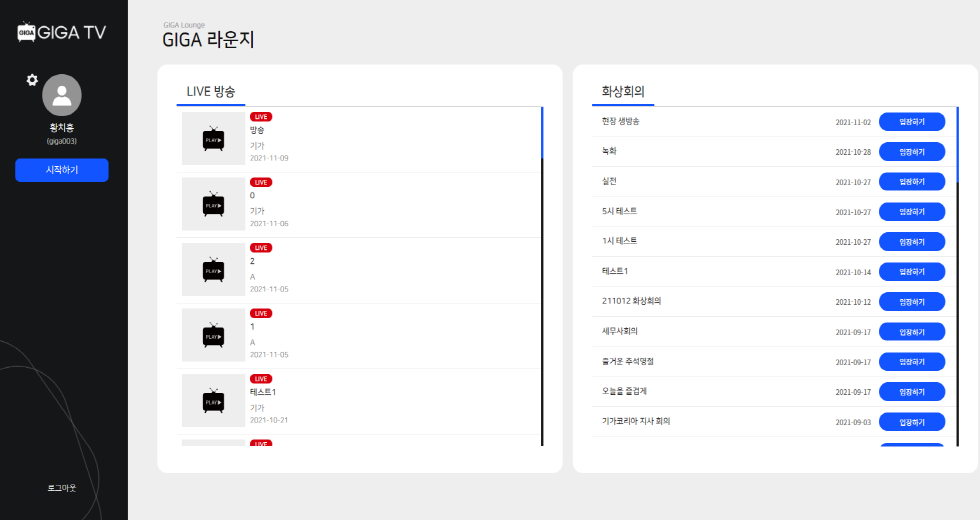Enter the '오늘을 즐겁게' meeting

click(x=912, y=392)
